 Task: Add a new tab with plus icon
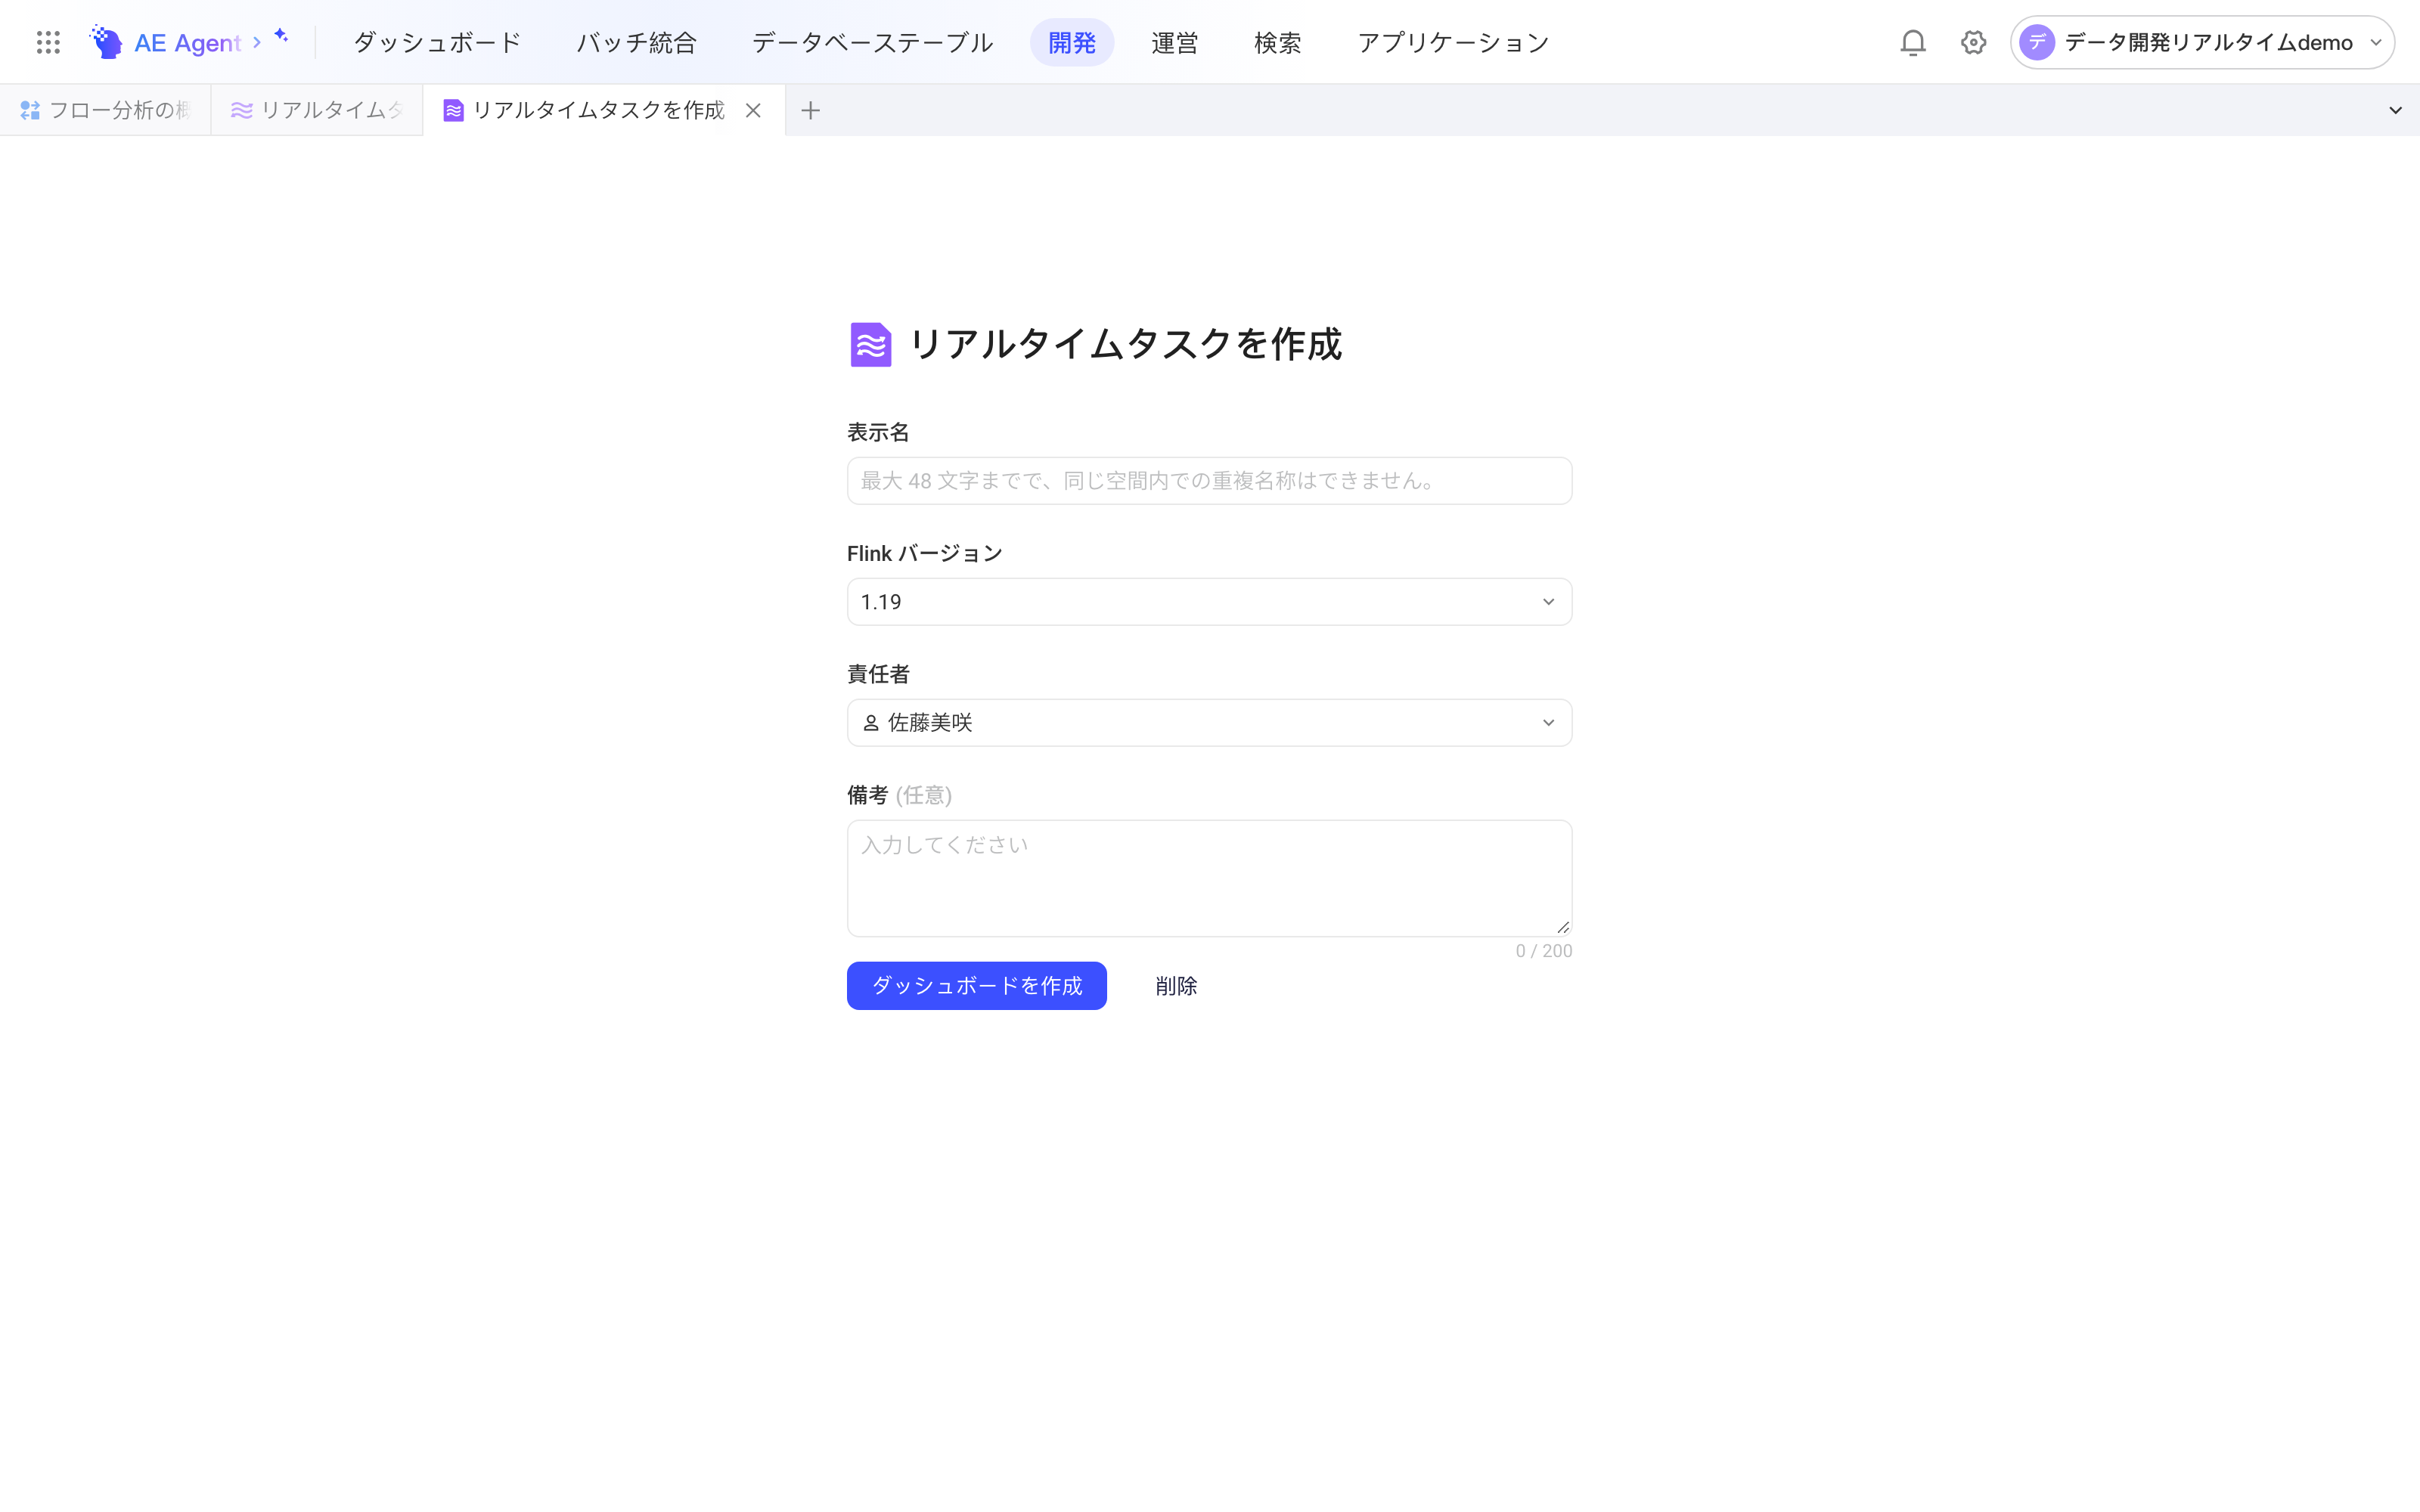(810, 110)
